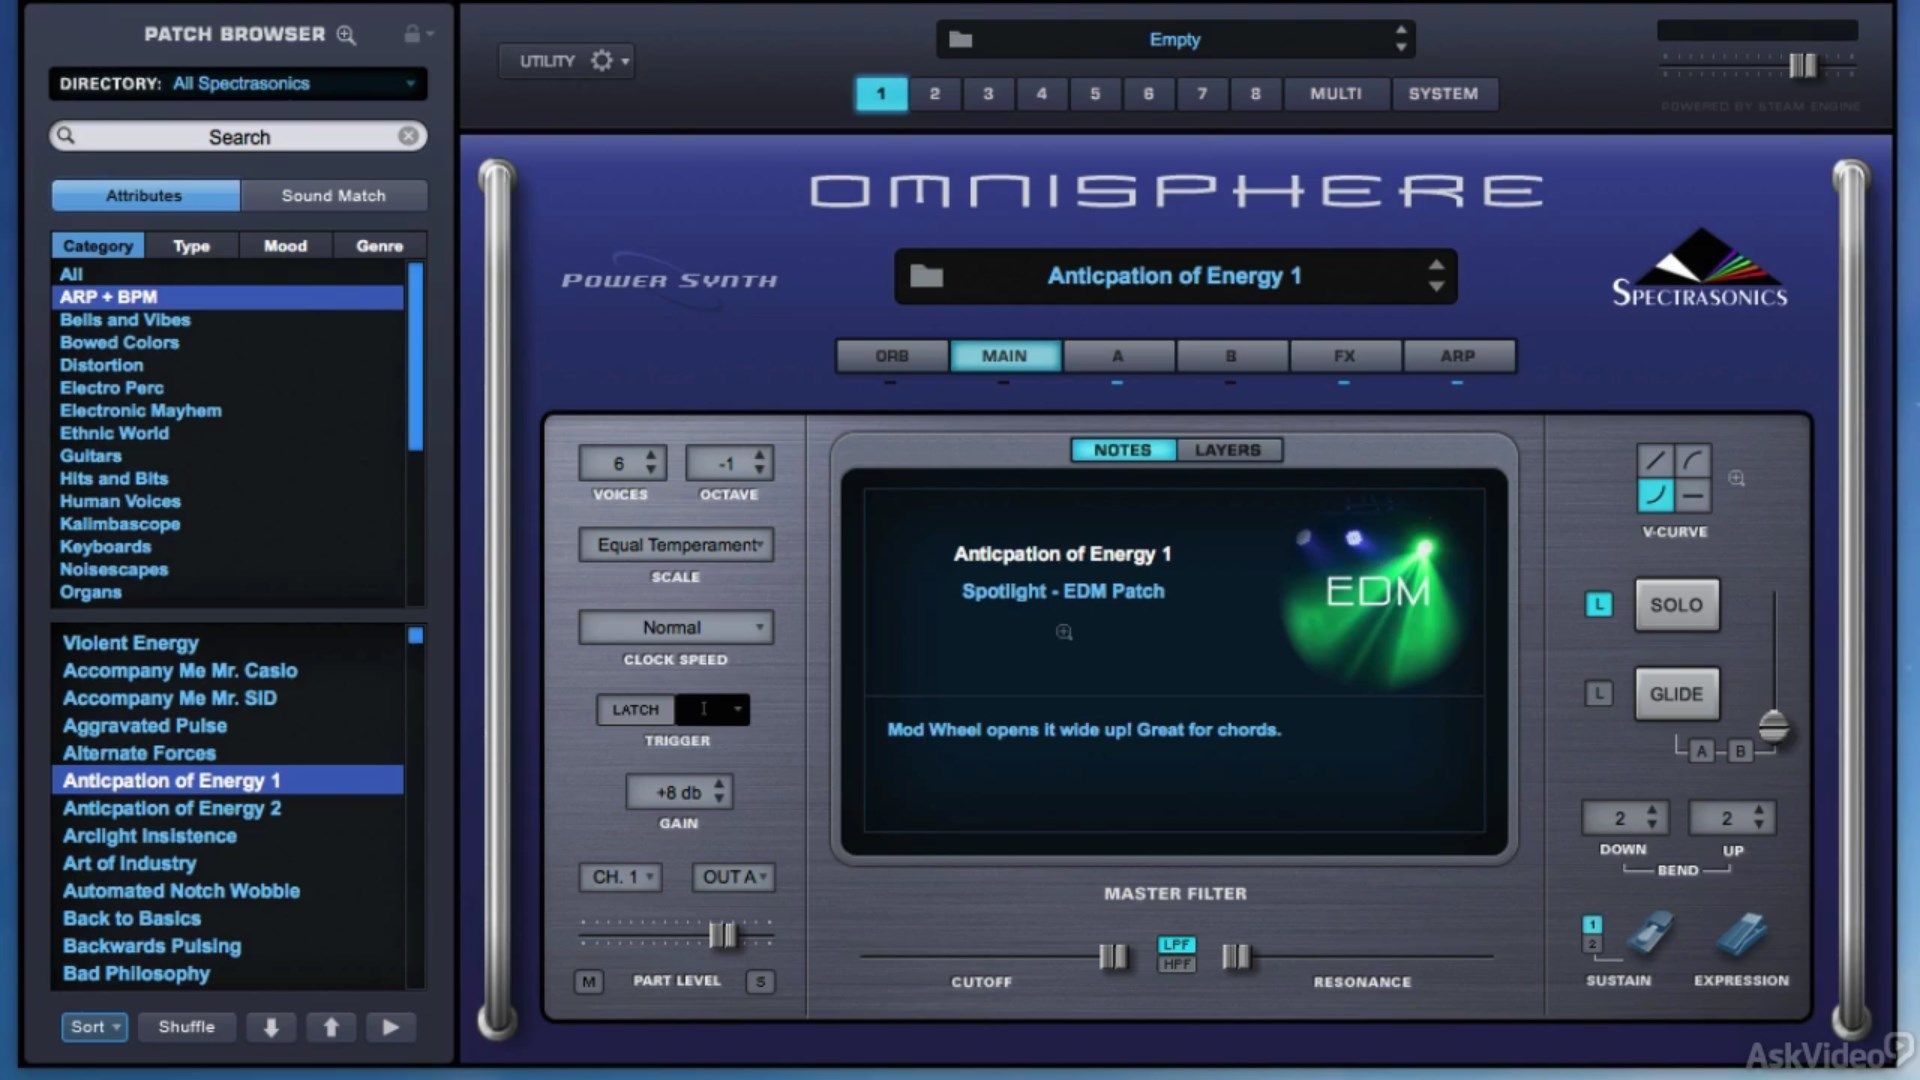This screenshot has height=1080, width=1920.
Task: Click in the Search field
Action: [x=238, y=137]
